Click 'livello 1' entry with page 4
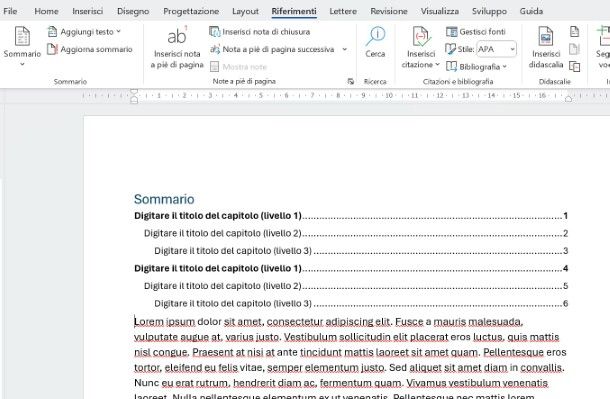Viewport: 610px width, 399px height. 351,268
